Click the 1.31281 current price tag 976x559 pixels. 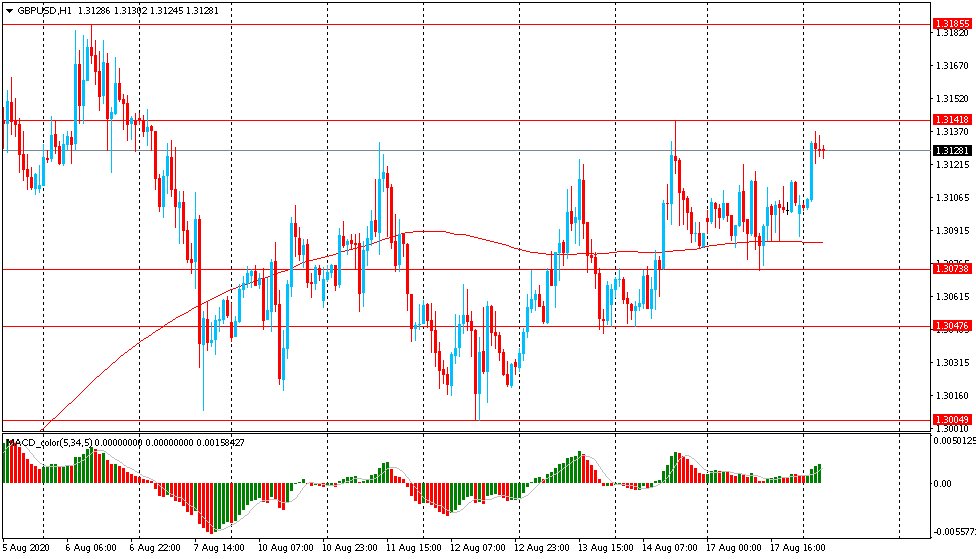[x=950, y=150]
